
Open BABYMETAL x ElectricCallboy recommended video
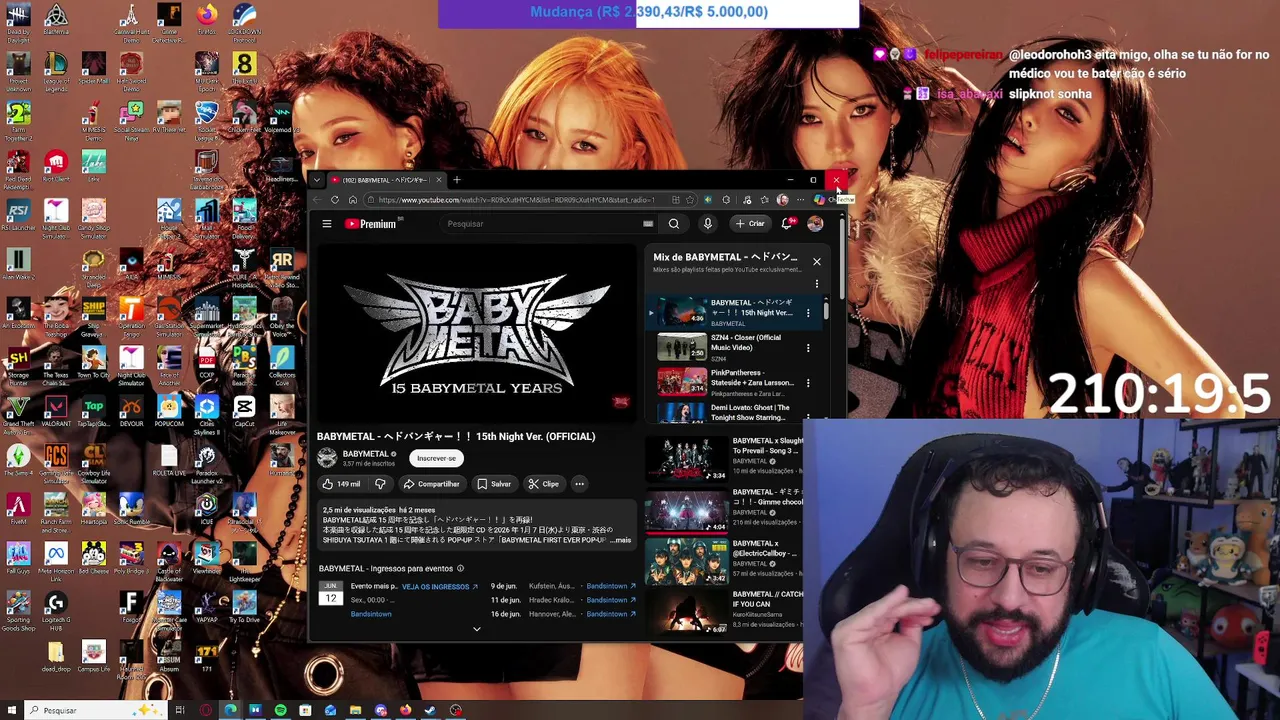click(x=724, y=561)
